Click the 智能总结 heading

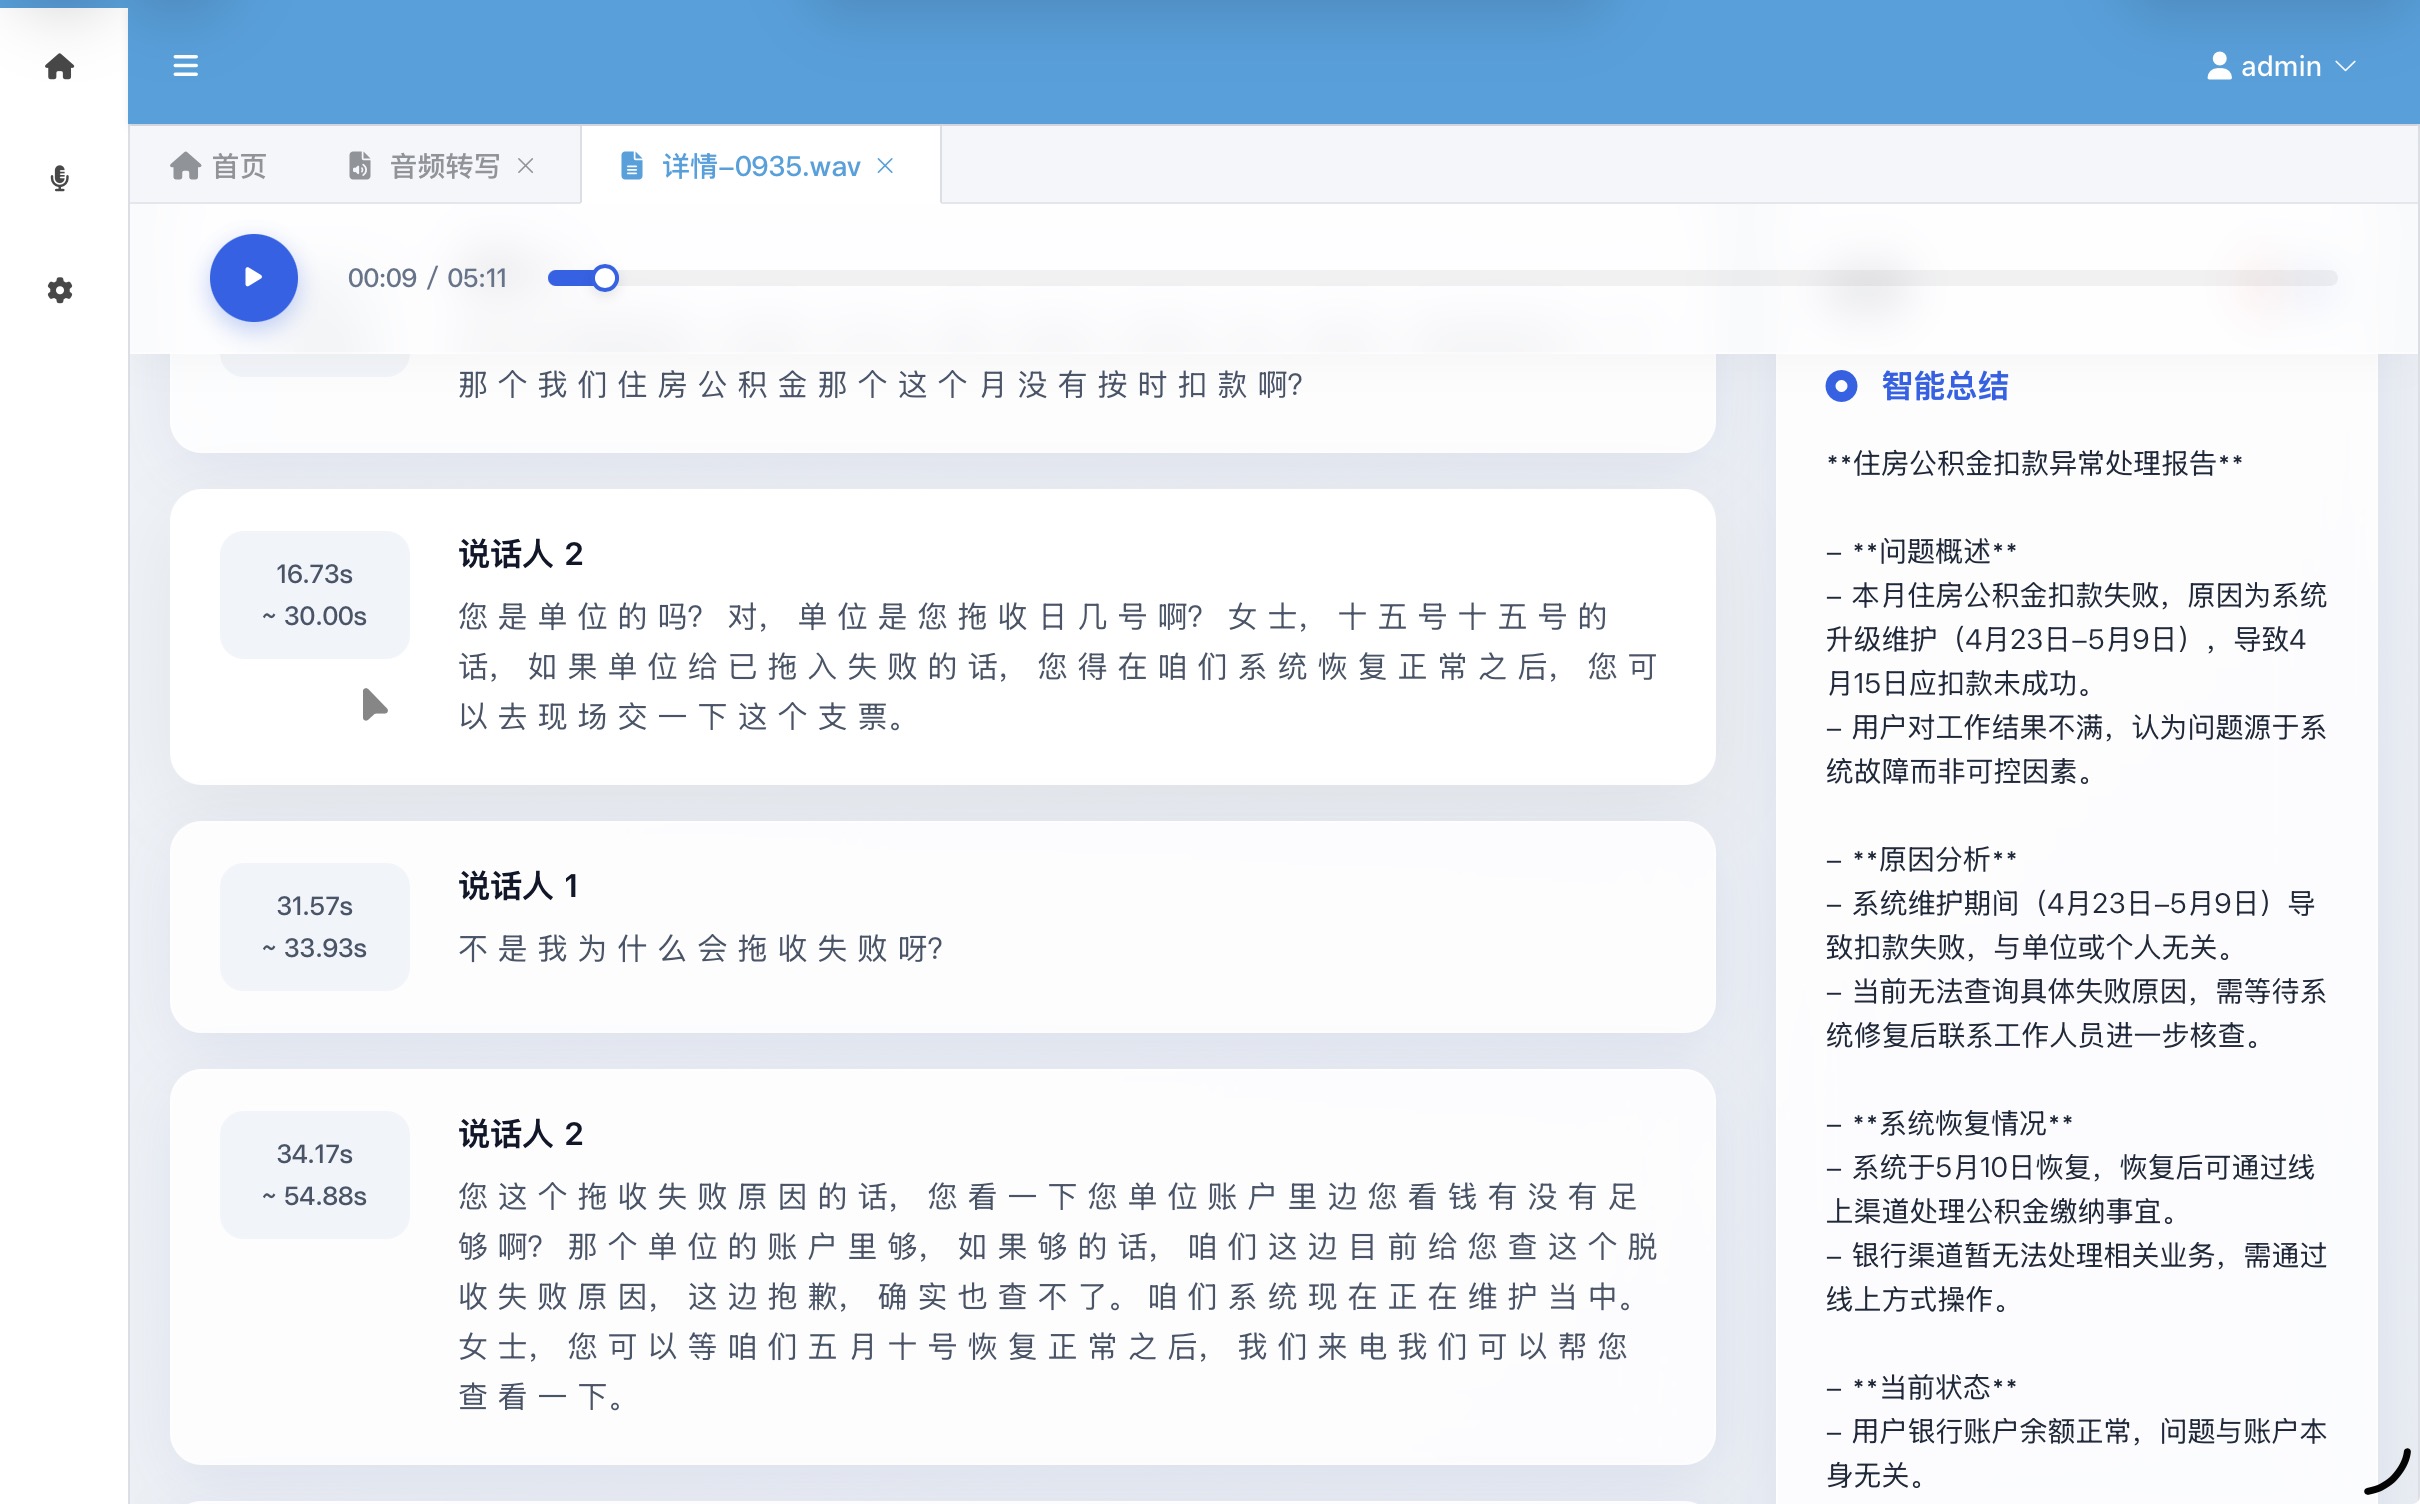[x=1945, y=386]
